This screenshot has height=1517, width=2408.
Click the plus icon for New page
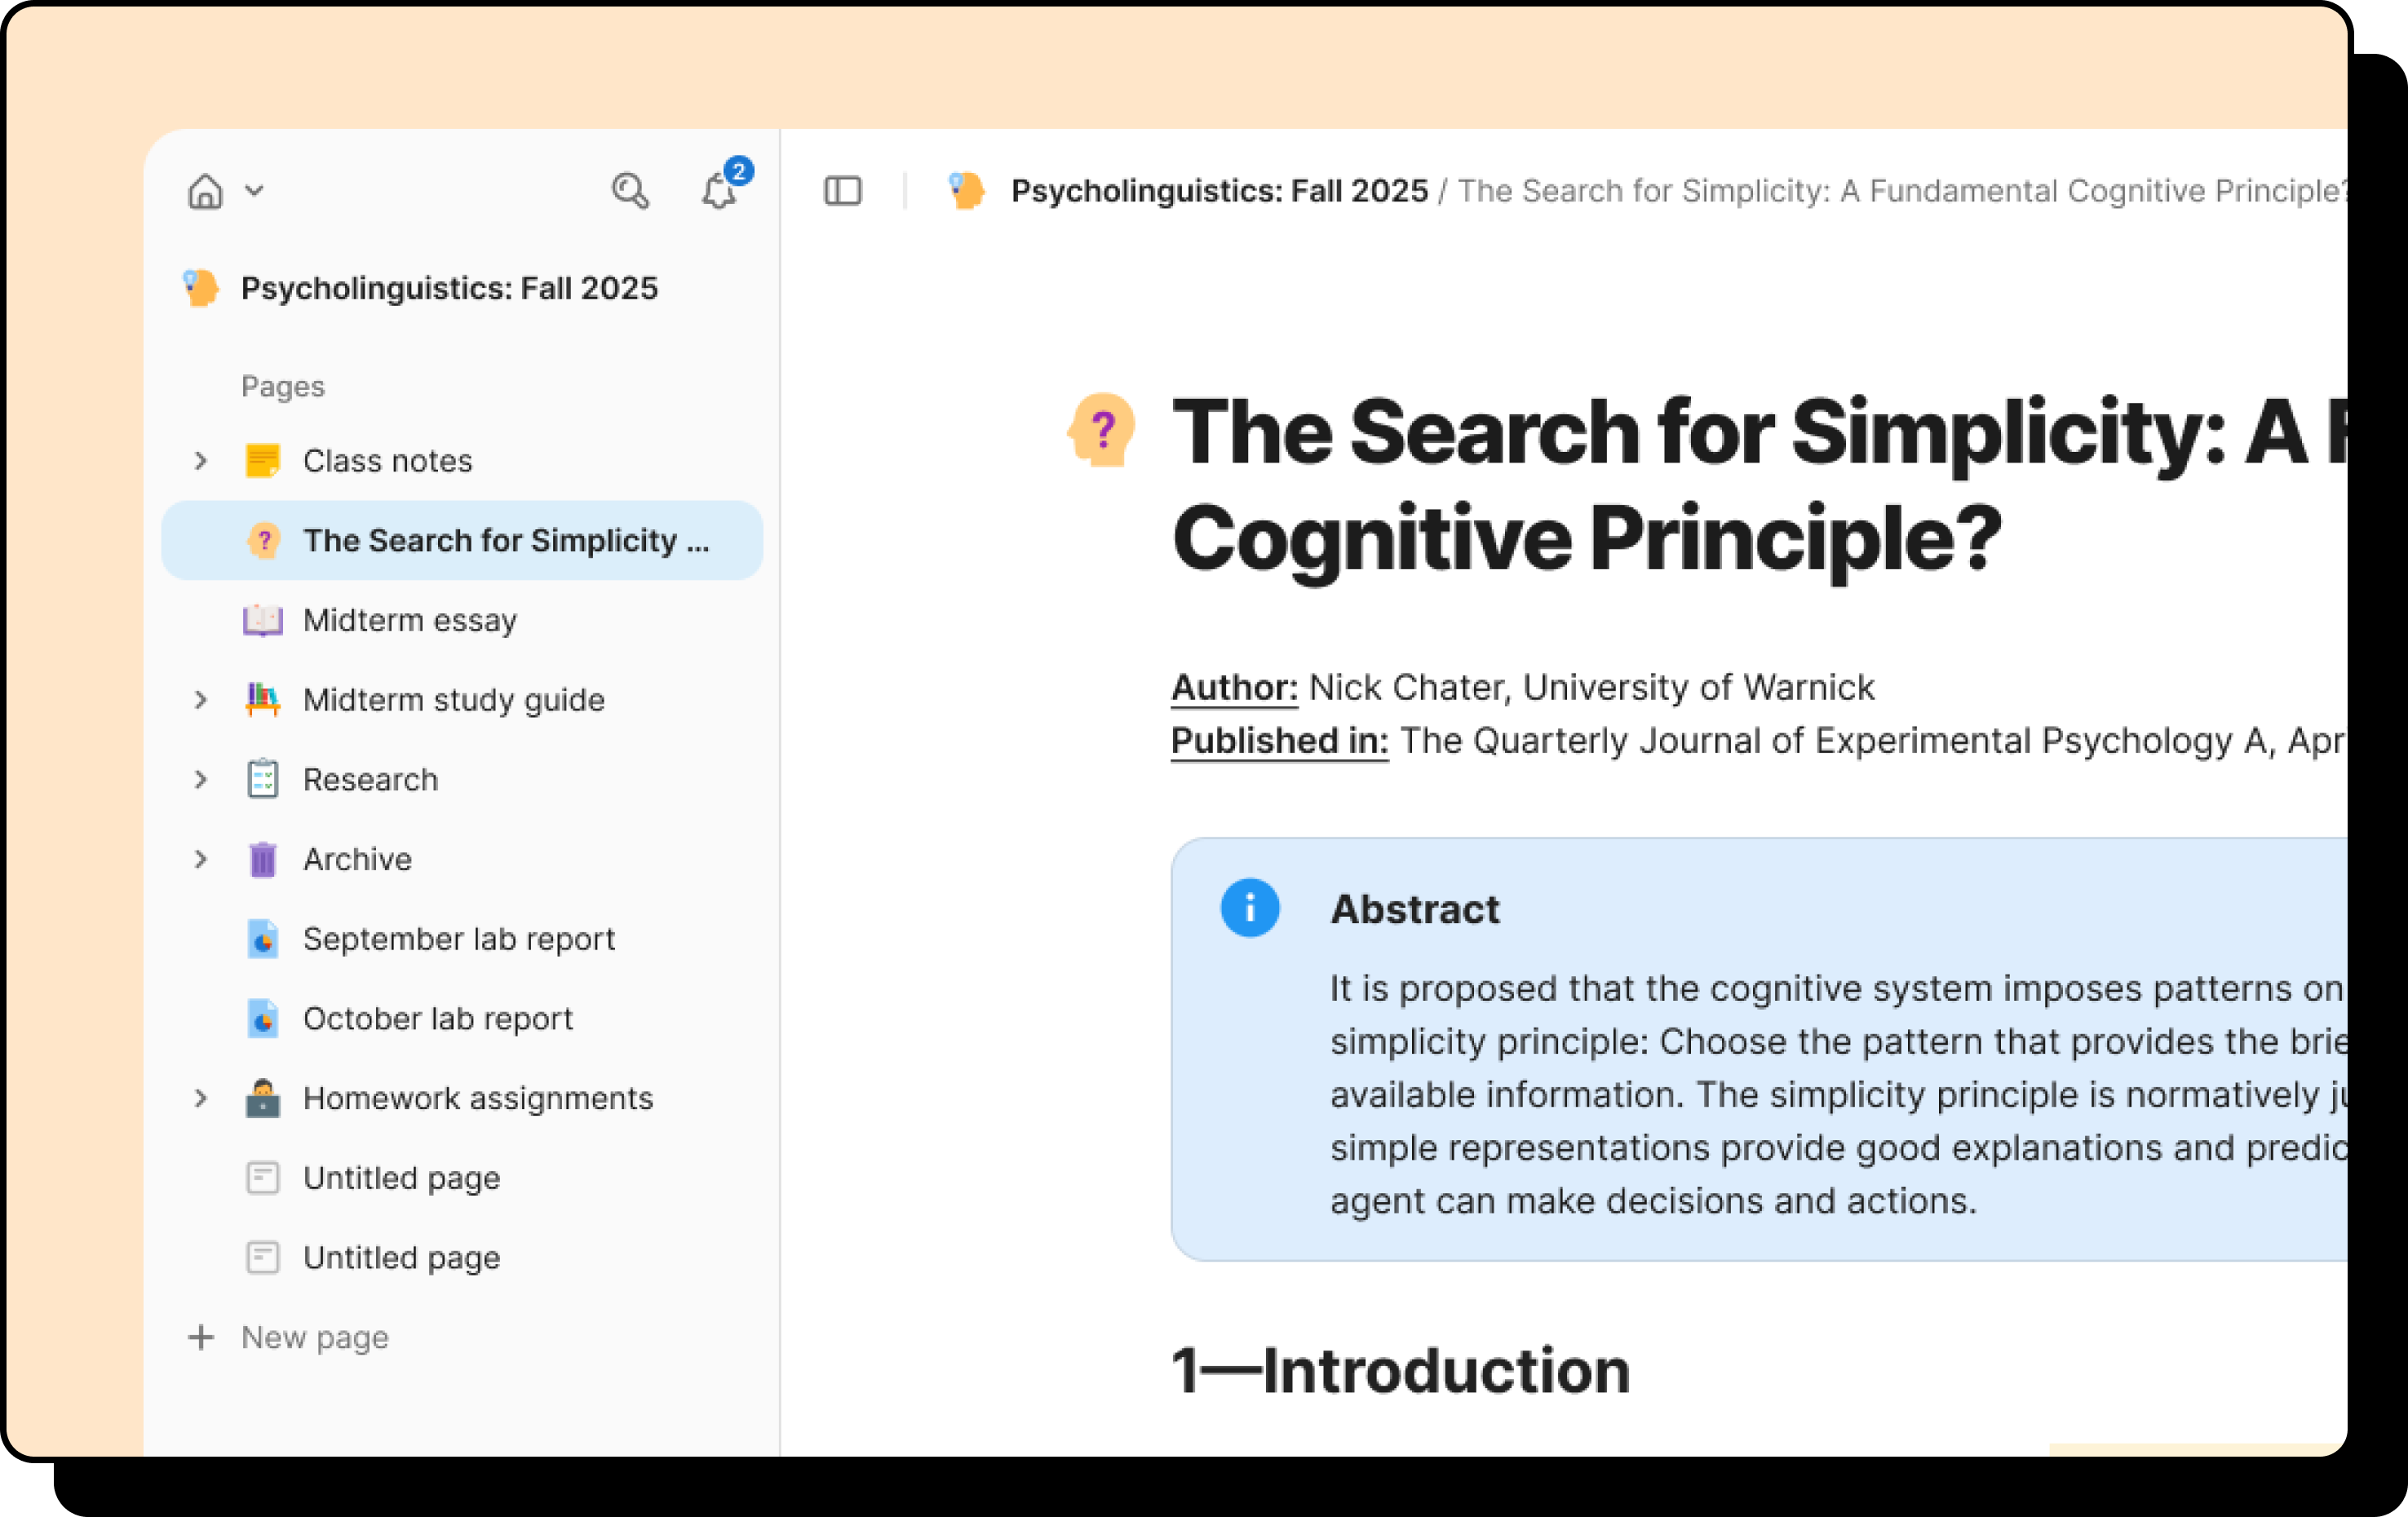click(x=201, y=1337)
